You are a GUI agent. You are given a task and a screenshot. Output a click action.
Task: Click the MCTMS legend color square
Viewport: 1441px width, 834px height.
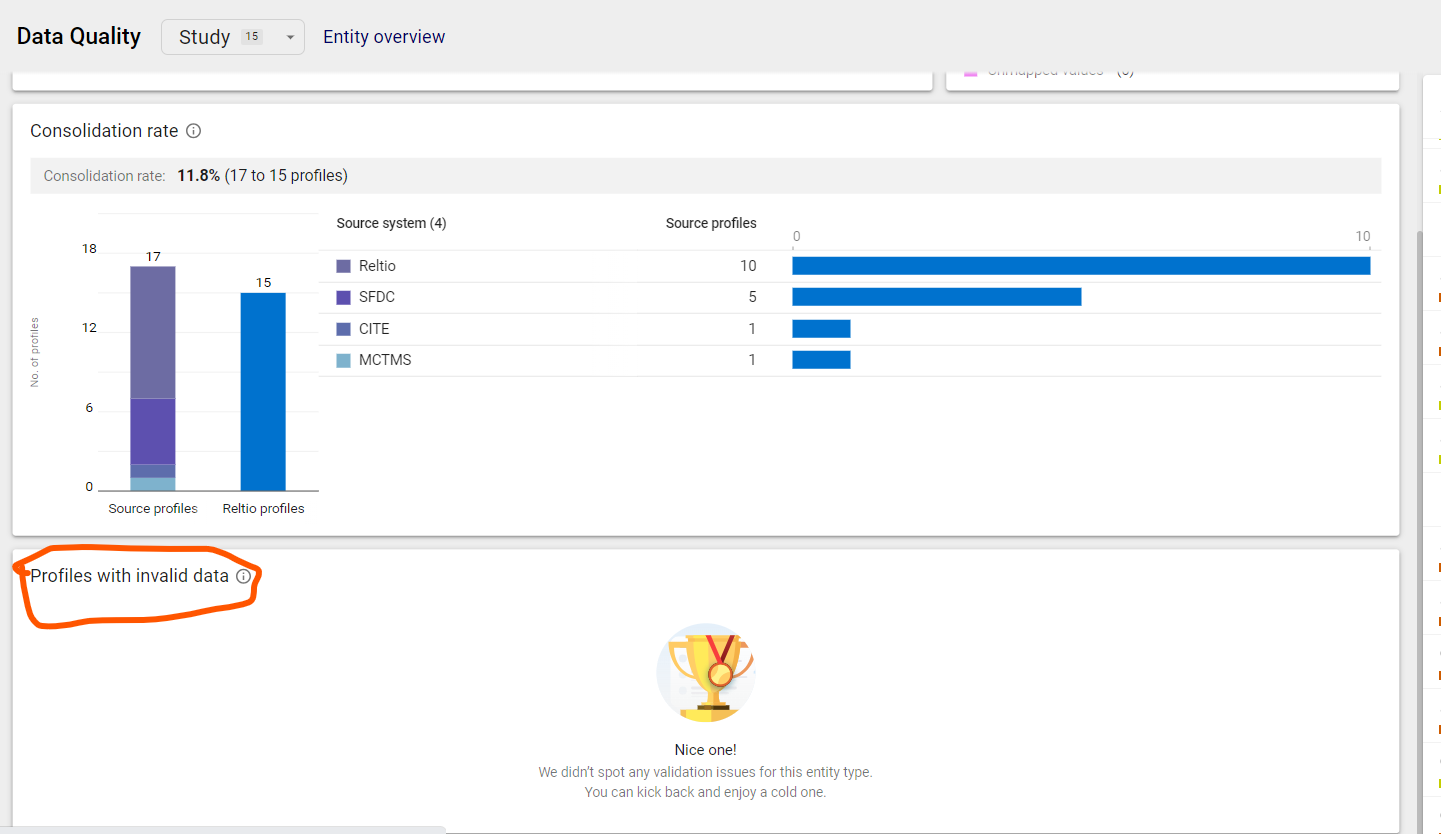[x=341, y=359]
